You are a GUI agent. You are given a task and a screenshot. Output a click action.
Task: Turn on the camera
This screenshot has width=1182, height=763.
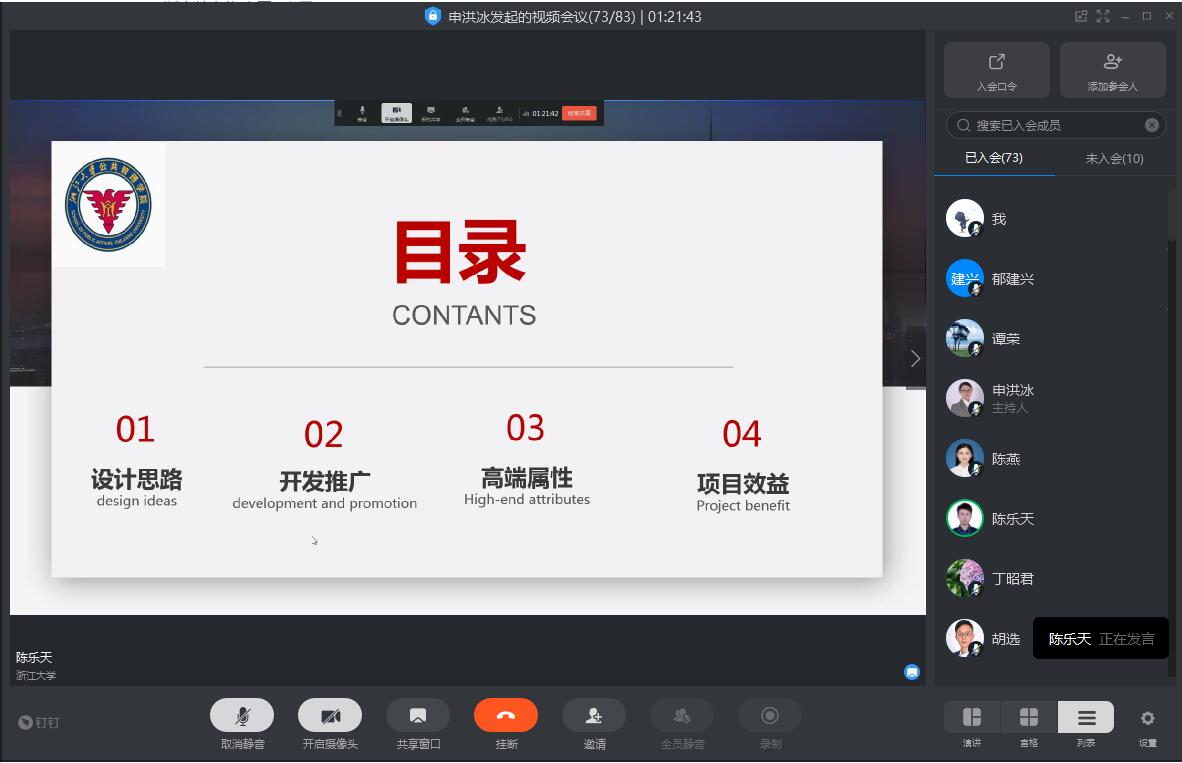click(x=330, y=715)
